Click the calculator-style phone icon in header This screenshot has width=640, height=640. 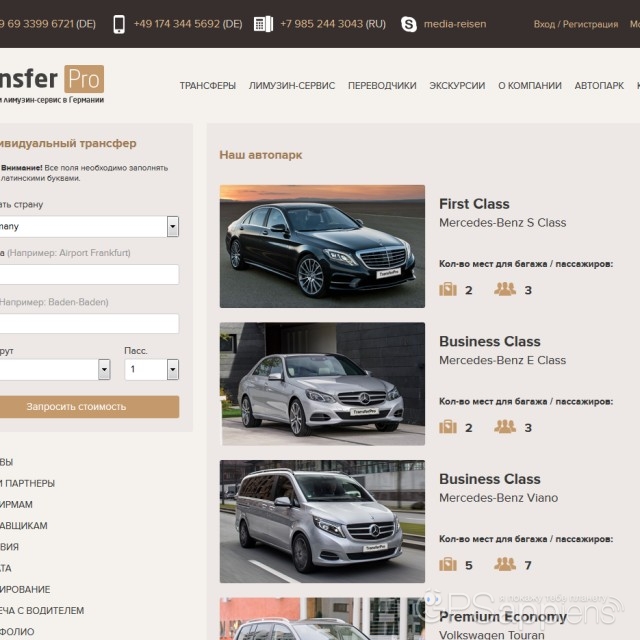click(x=263, y=24)
